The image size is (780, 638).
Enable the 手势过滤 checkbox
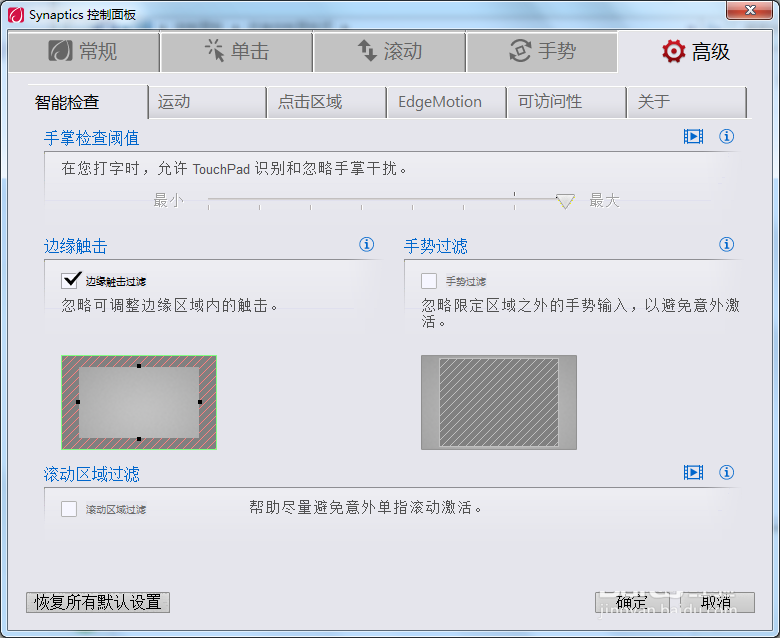(429, 281)
